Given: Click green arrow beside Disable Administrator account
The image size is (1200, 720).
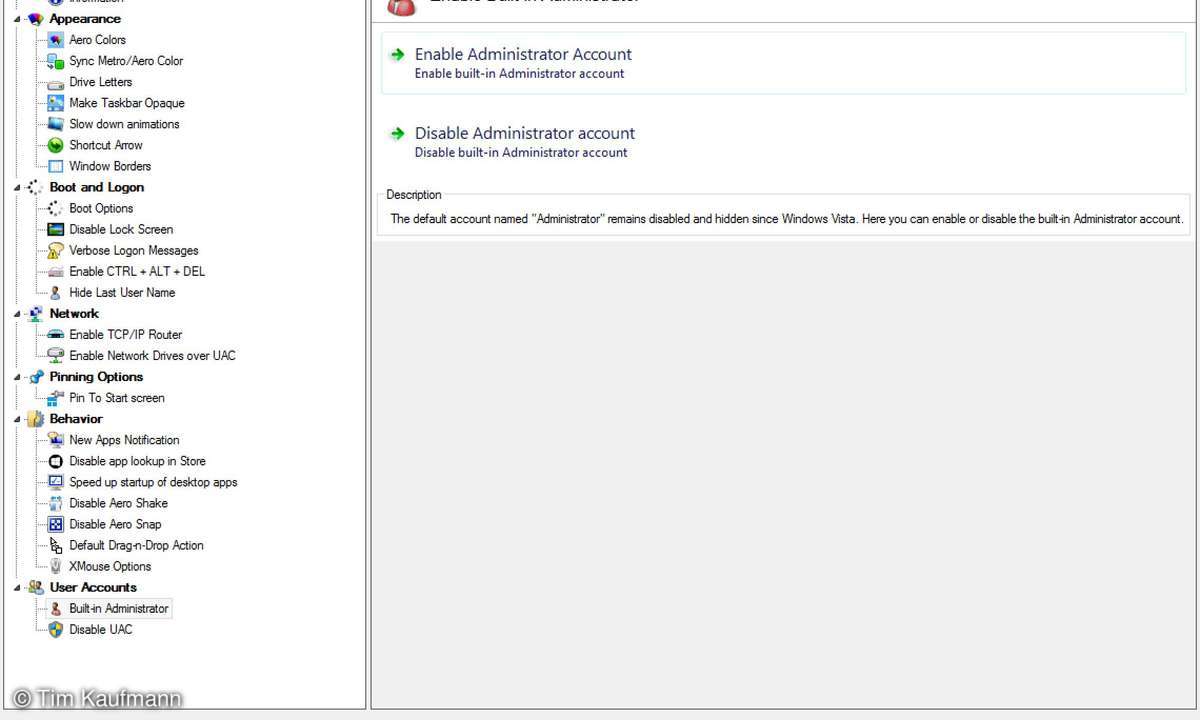Looking at the screenshot, I should click(x=397, y=133).
